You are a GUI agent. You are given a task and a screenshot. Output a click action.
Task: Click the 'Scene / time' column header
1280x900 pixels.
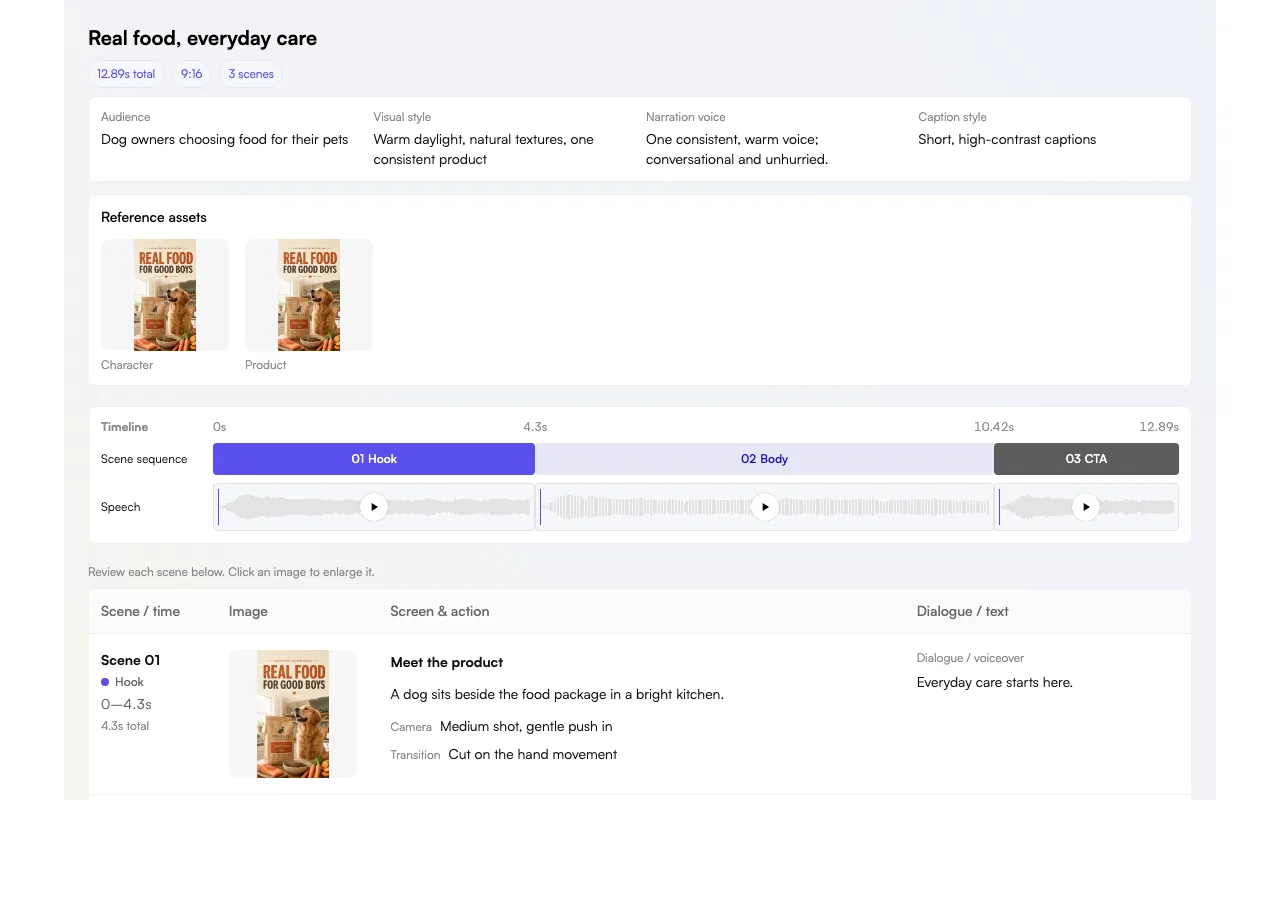pos(141,611)
